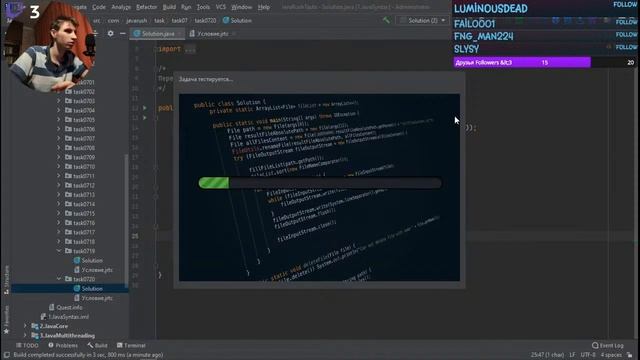The image size is (640, 360).
Task: Select Условие.jetc under task0720
Action: point(97,298)
